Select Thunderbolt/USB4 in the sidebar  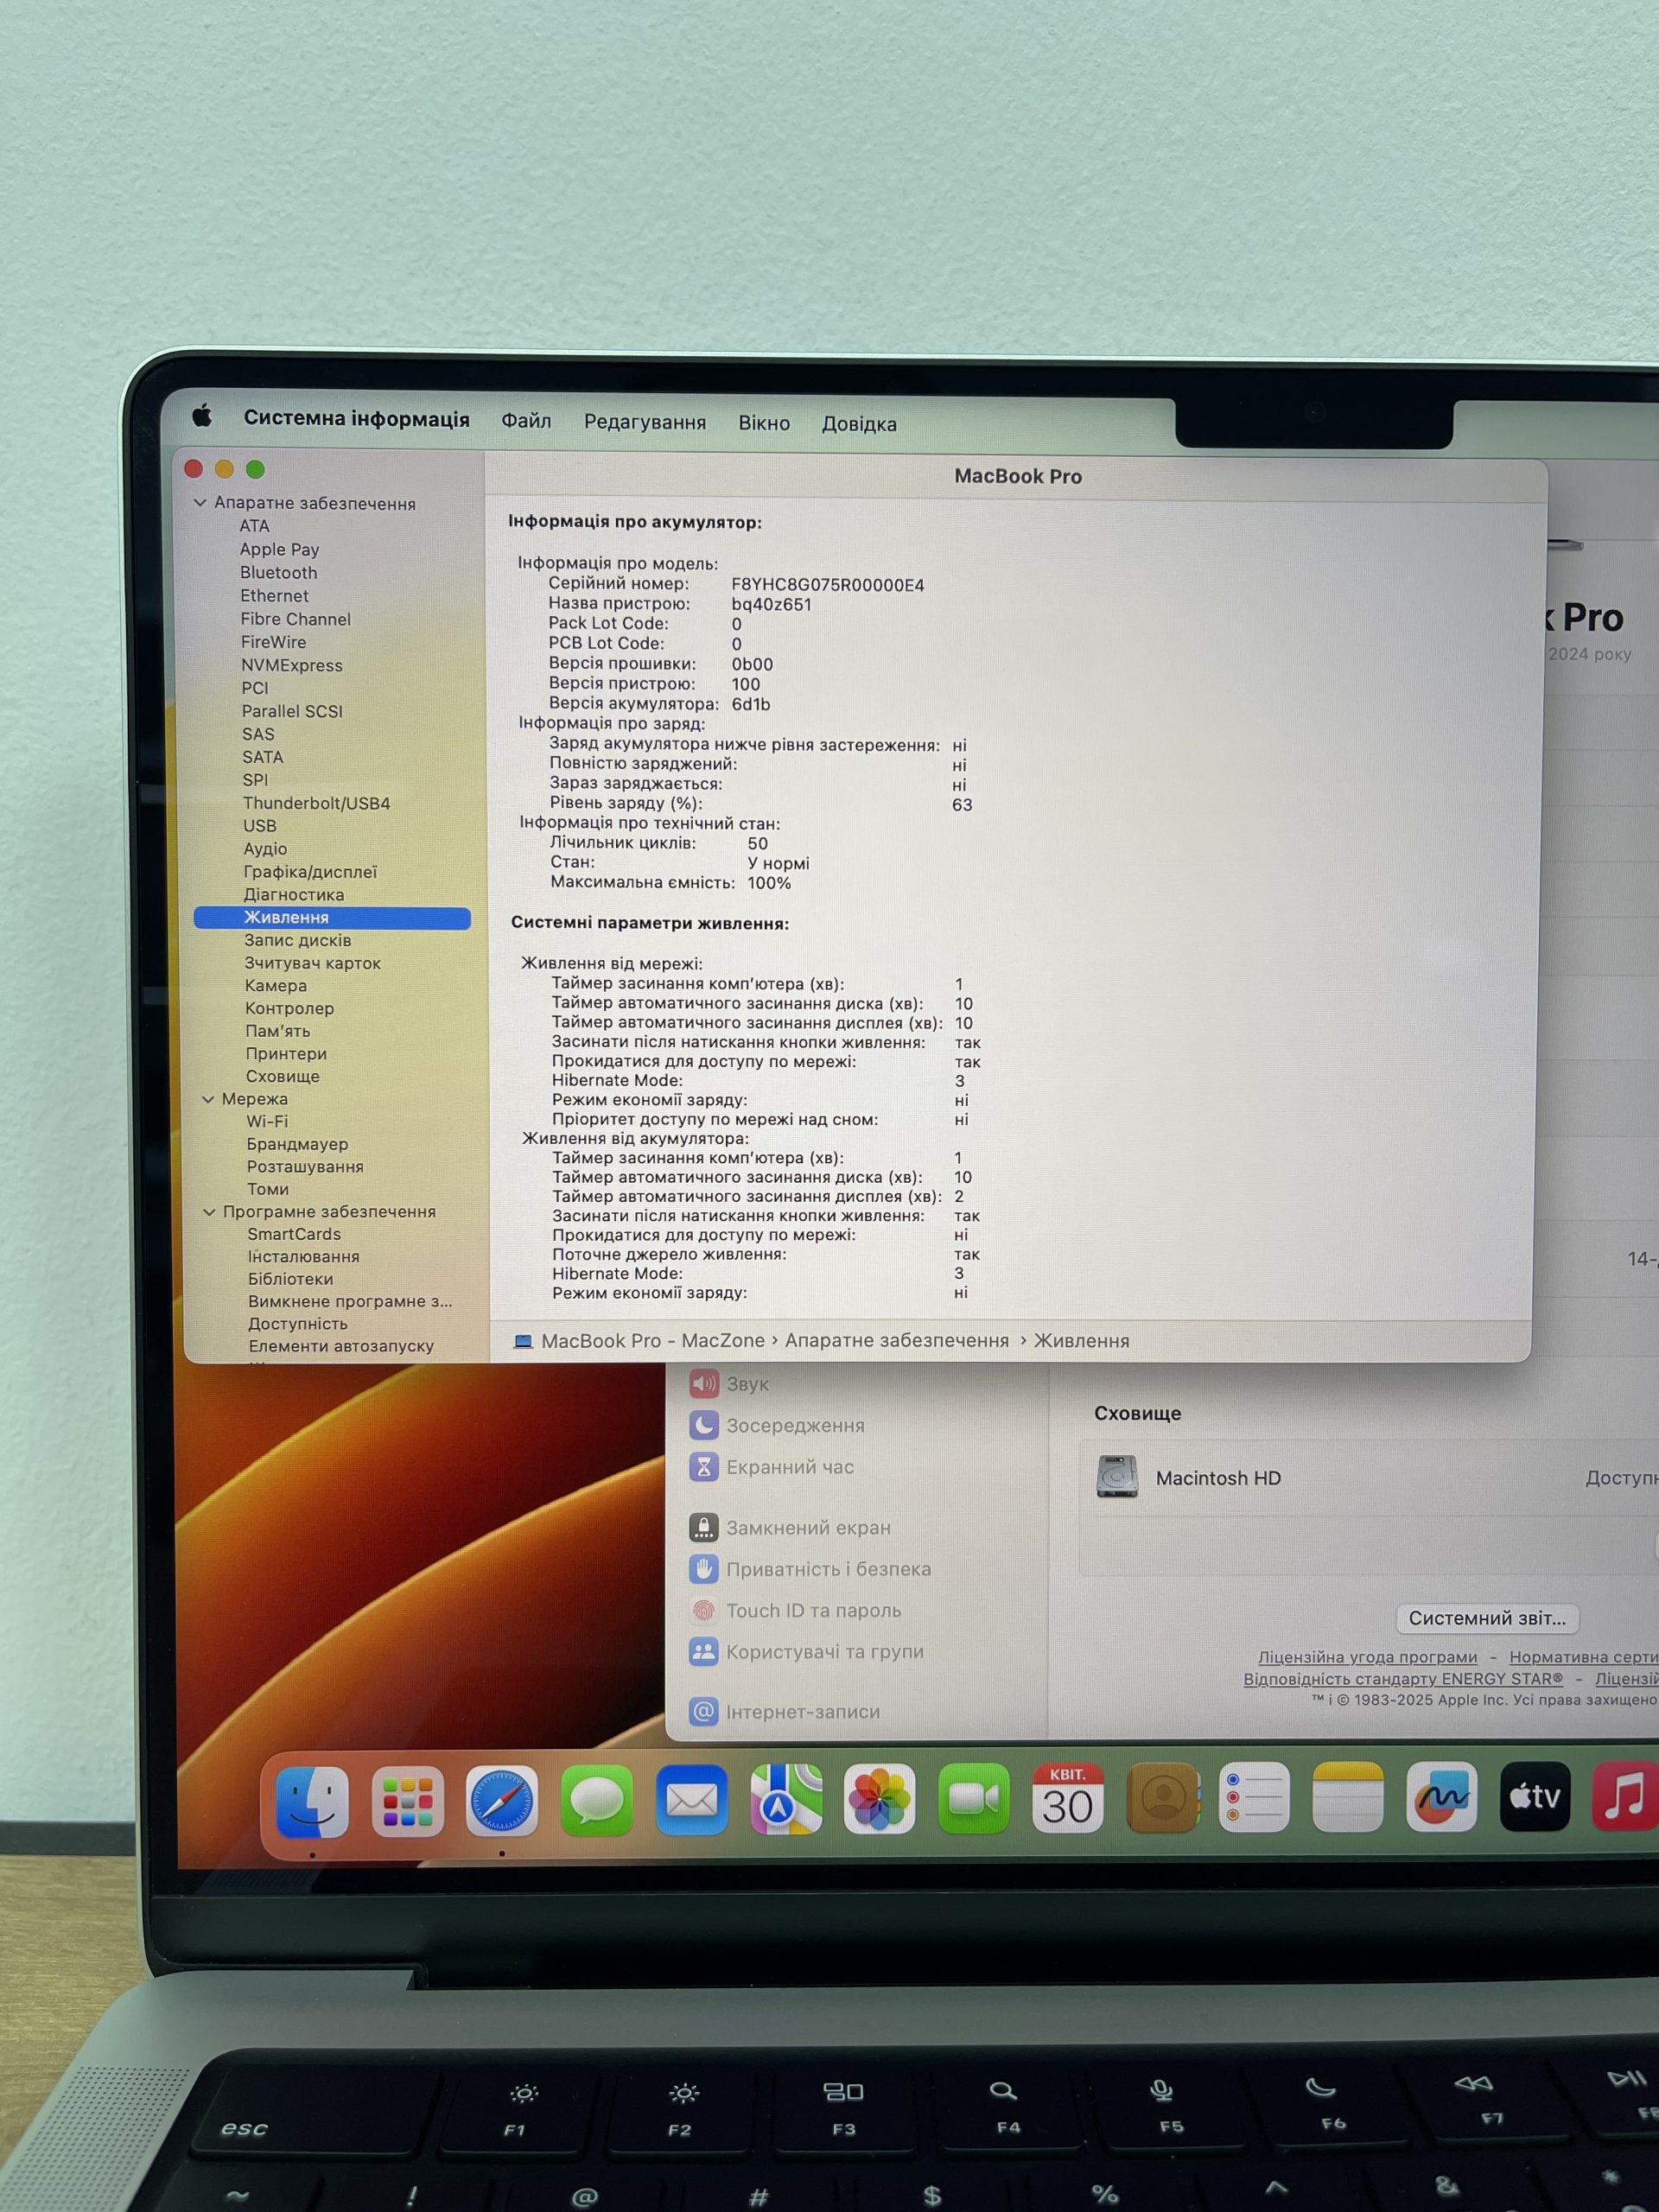(x=316, y=803)
